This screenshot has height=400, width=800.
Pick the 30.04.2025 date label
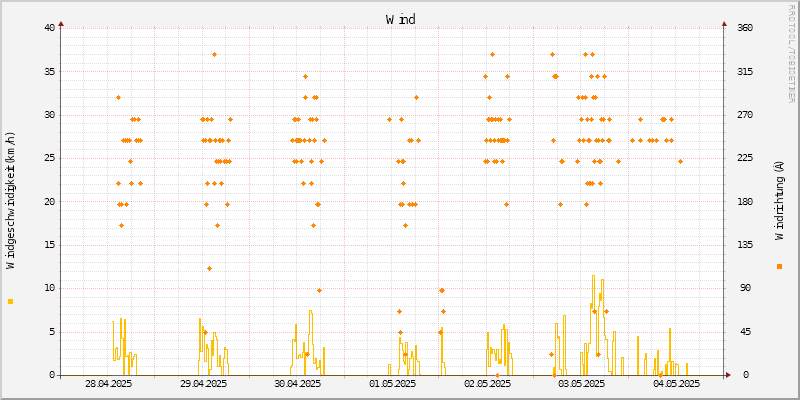point(297,384)
